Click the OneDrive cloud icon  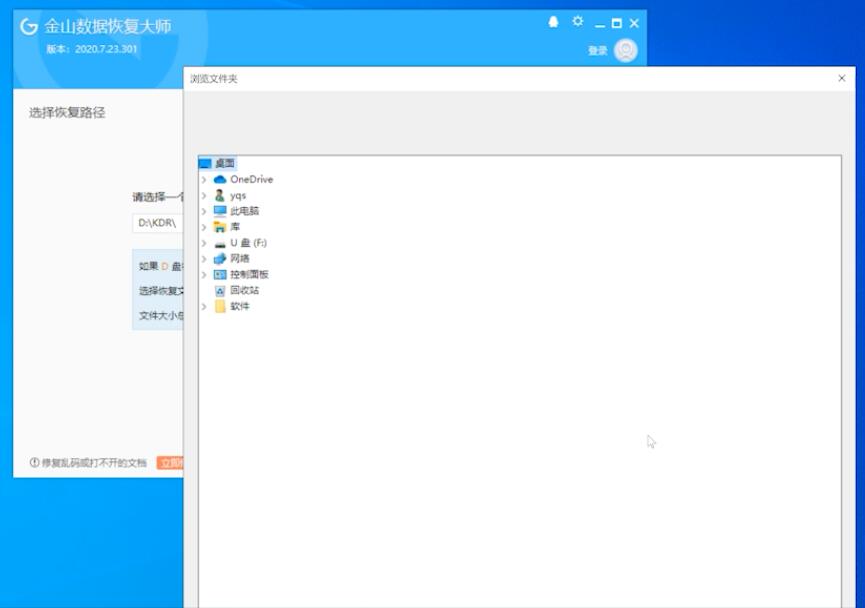tap(220, 179)
